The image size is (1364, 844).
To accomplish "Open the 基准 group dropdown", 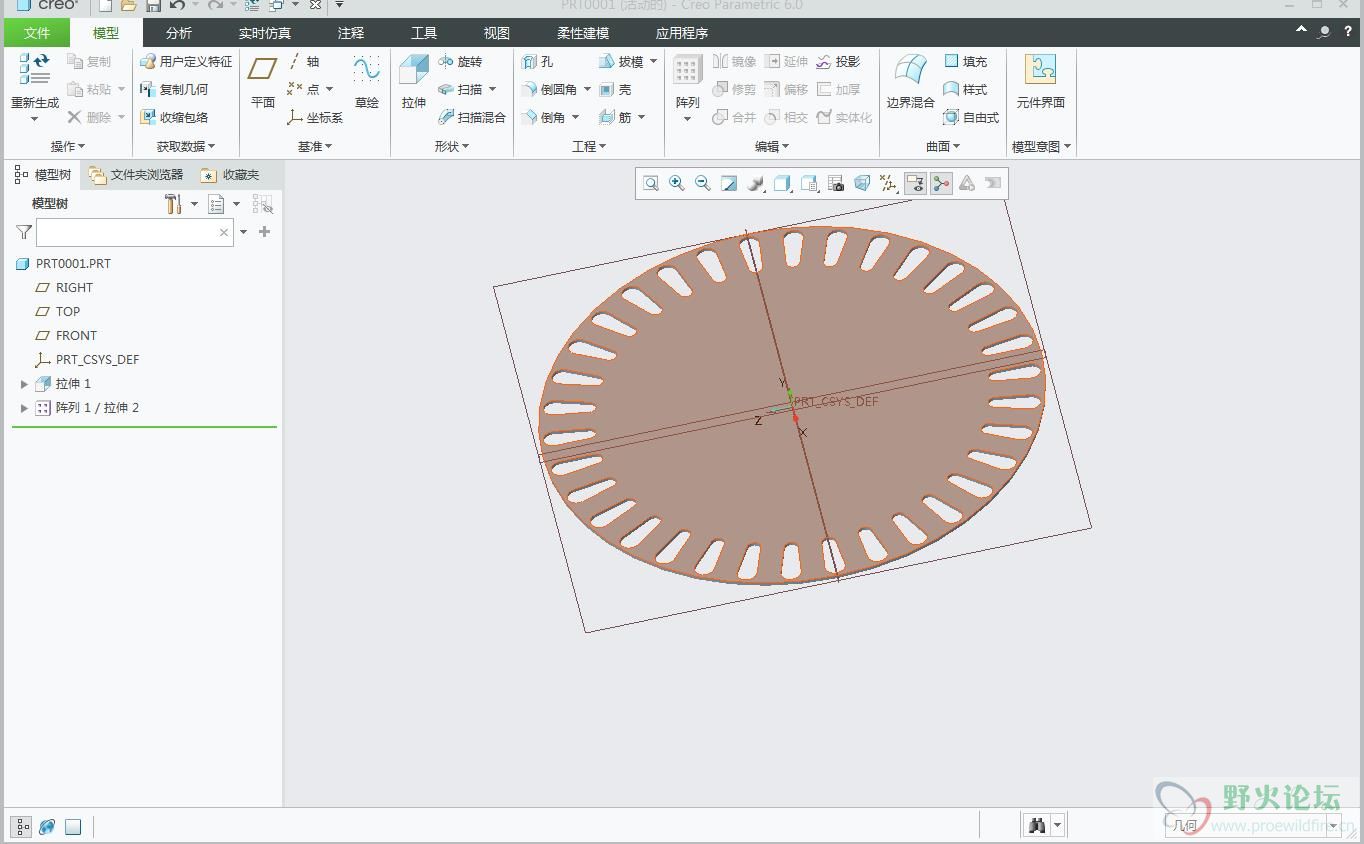I will (x=315, y=146).
